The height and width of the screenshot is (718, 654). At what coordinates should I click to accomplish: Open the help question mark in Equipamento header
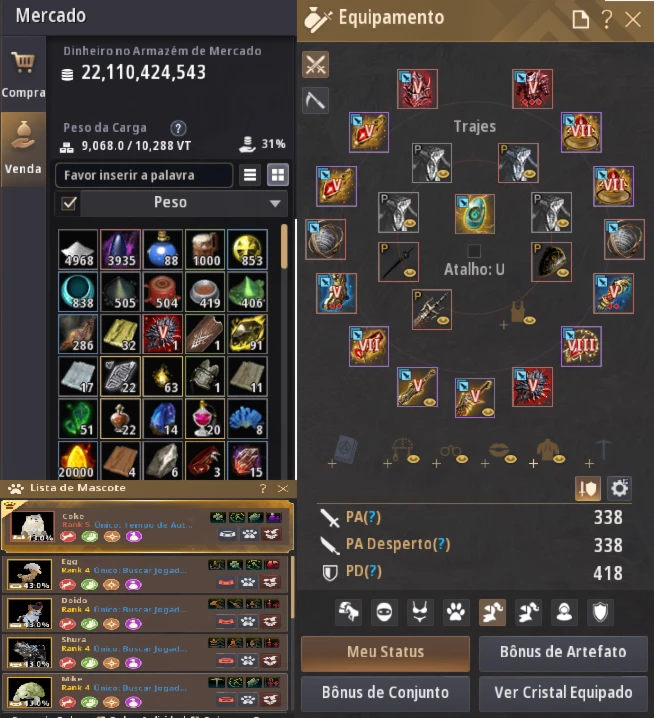coord(607,19)
